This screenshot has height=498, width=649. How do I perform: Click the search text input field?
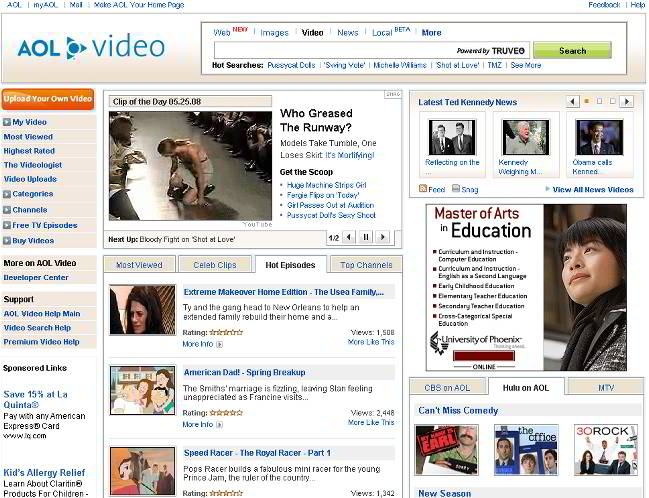pyautogui.click(x=370, y=50)
